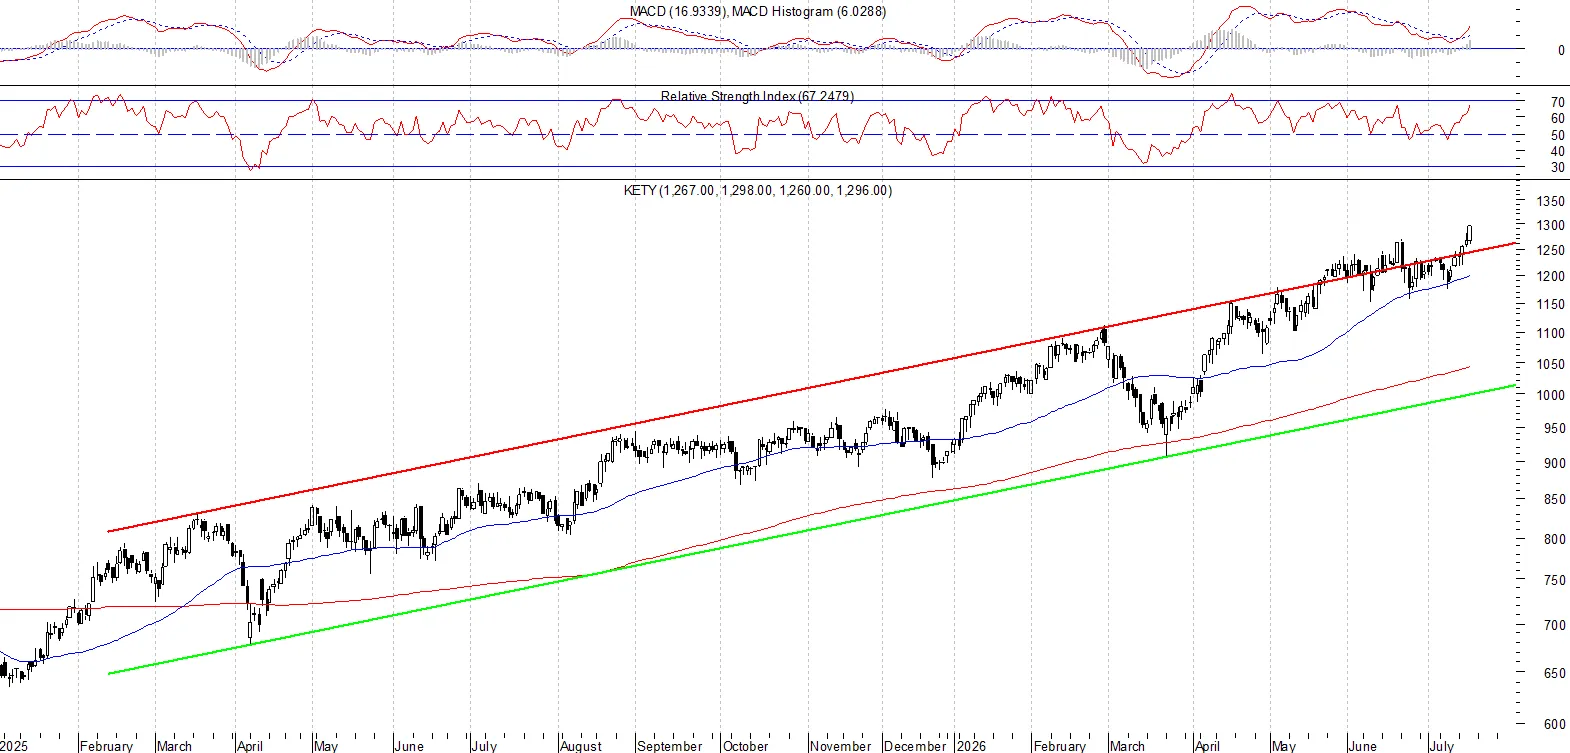Click the 2025 year label on time axis
Screen dimensions: 1570x753
[14, 746]
